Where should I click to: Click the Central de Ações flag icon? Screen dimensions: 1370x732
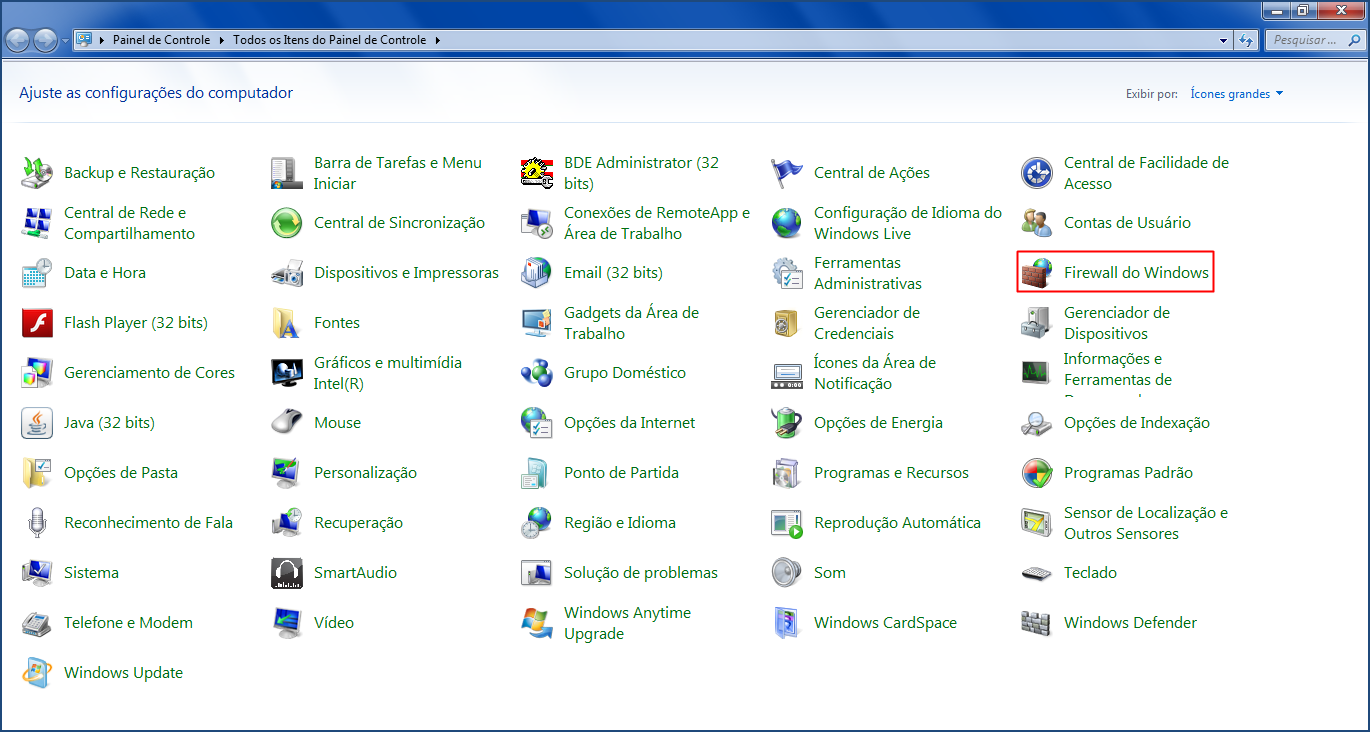[x=787, y=173]
